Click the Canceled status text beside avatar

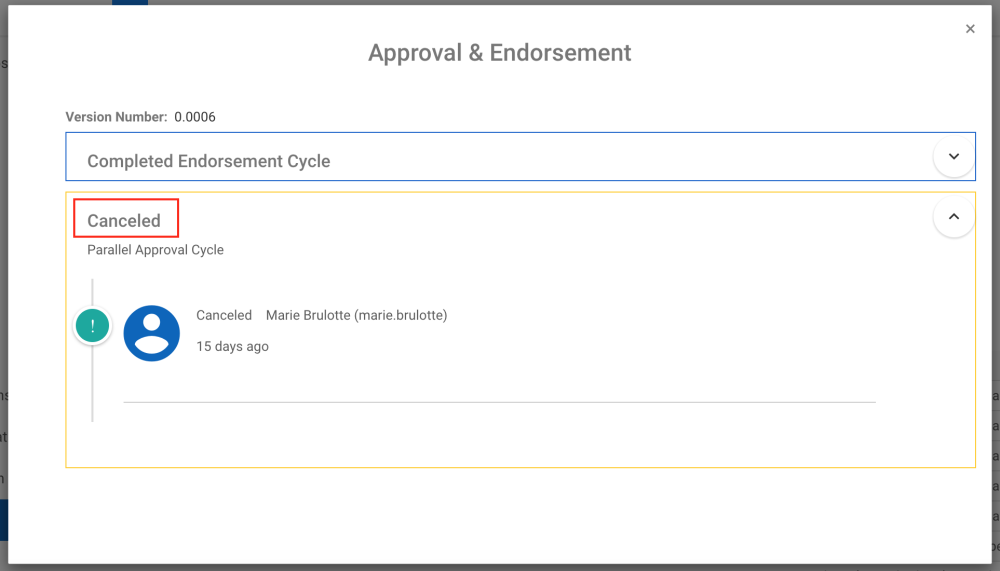(224, 315)
